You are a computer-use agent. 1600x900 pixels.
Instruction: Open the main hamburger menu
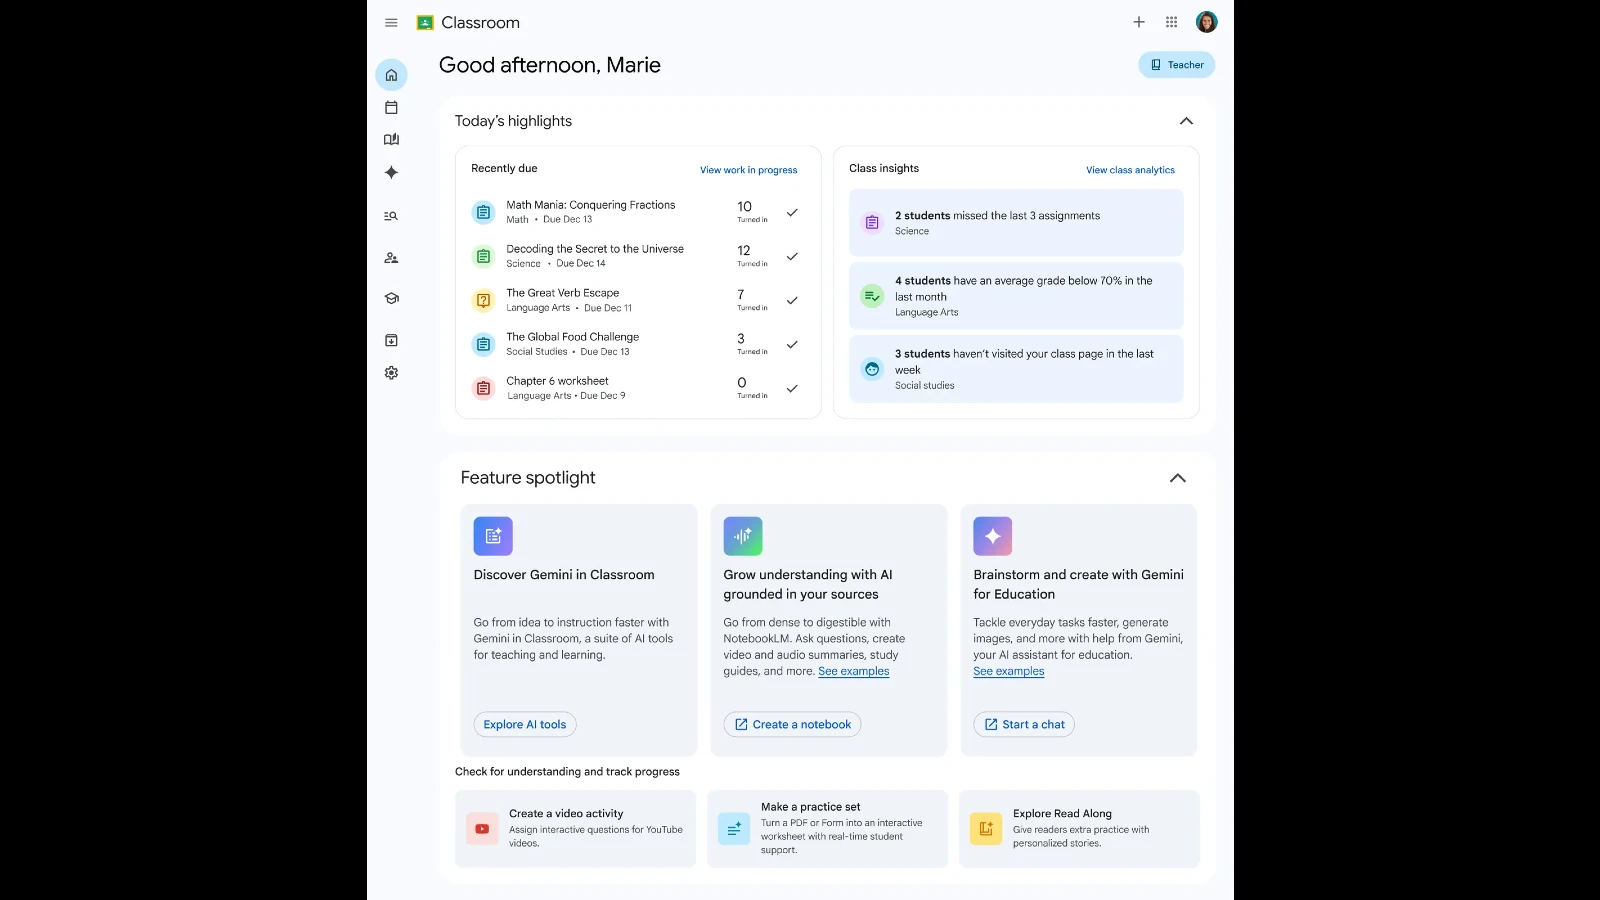coord(391,23)
